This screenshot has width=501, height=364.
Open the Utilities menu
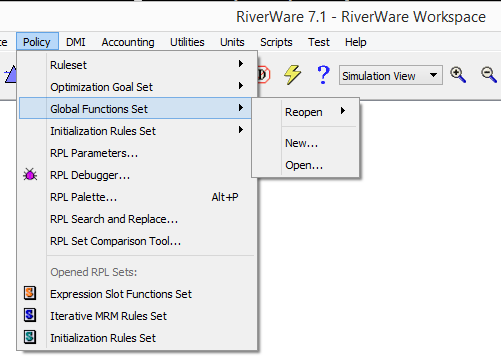coord(187,42)
